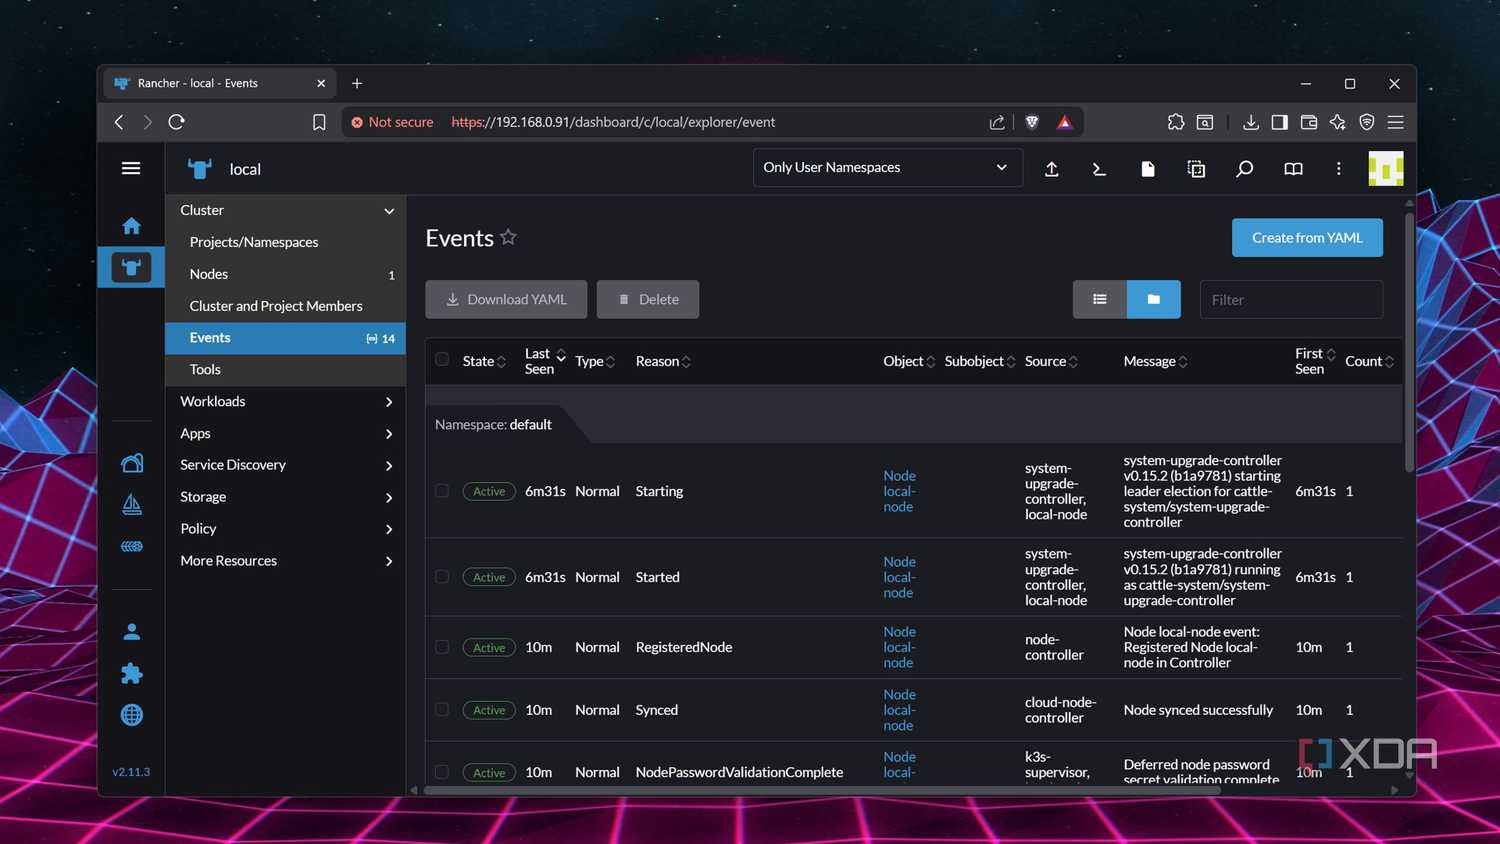This screenshot has width=1500, height=844.
Task: Sort by the Last Seen column
Action: pos(545,361)
